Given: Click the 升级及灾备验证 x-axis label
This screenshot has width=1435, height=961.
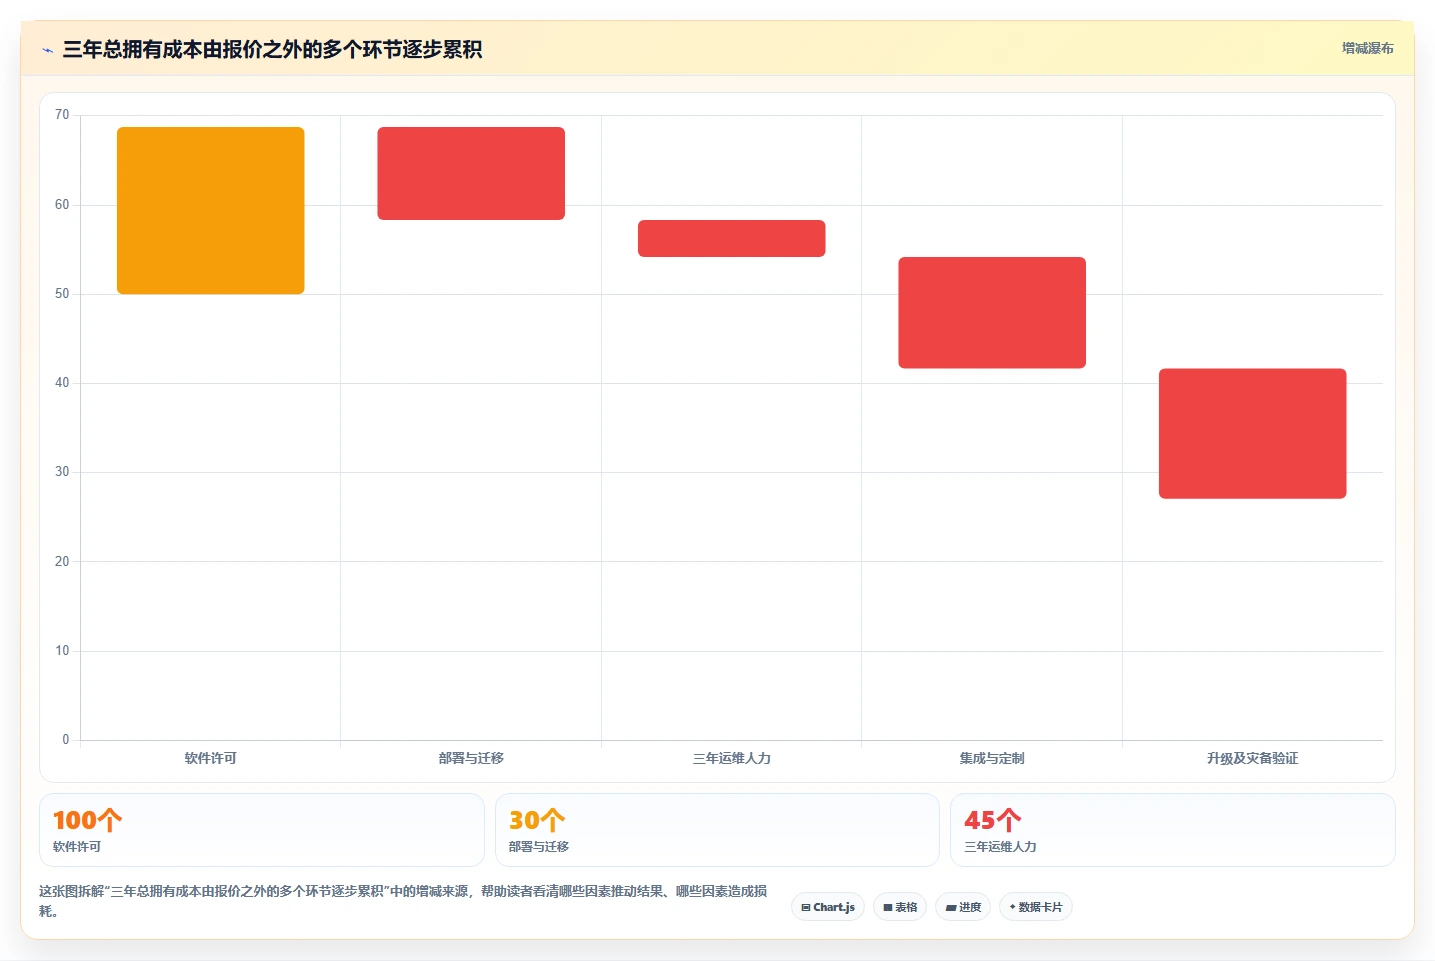Looking at the screenshot, I should click(1253, 758).
